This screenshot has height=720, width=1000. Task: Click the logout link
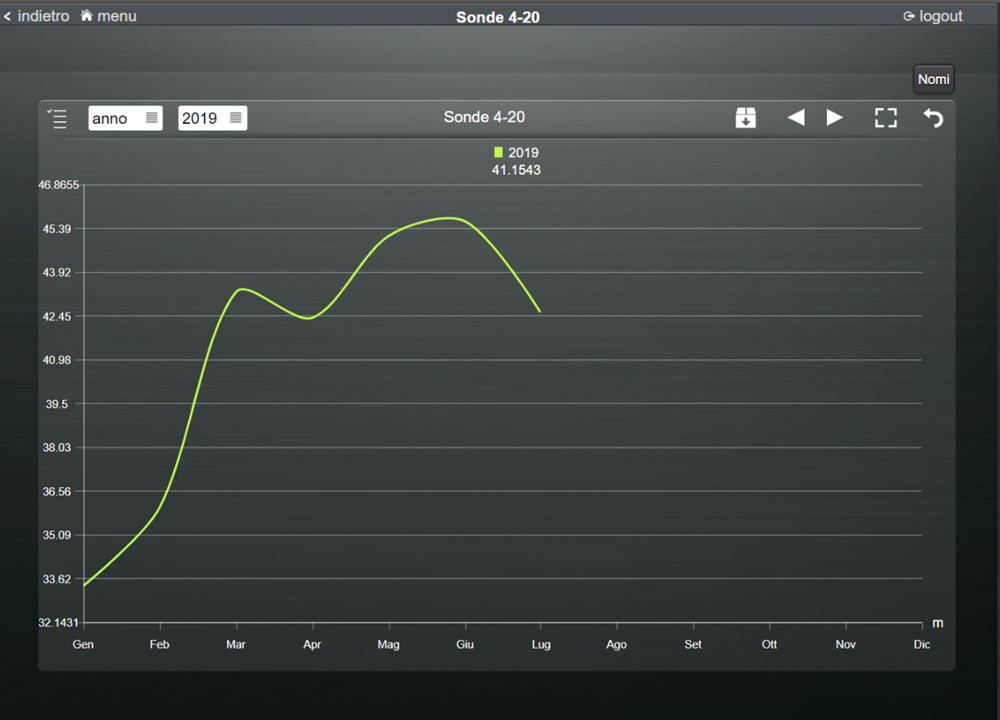click(x=933, y=16)
